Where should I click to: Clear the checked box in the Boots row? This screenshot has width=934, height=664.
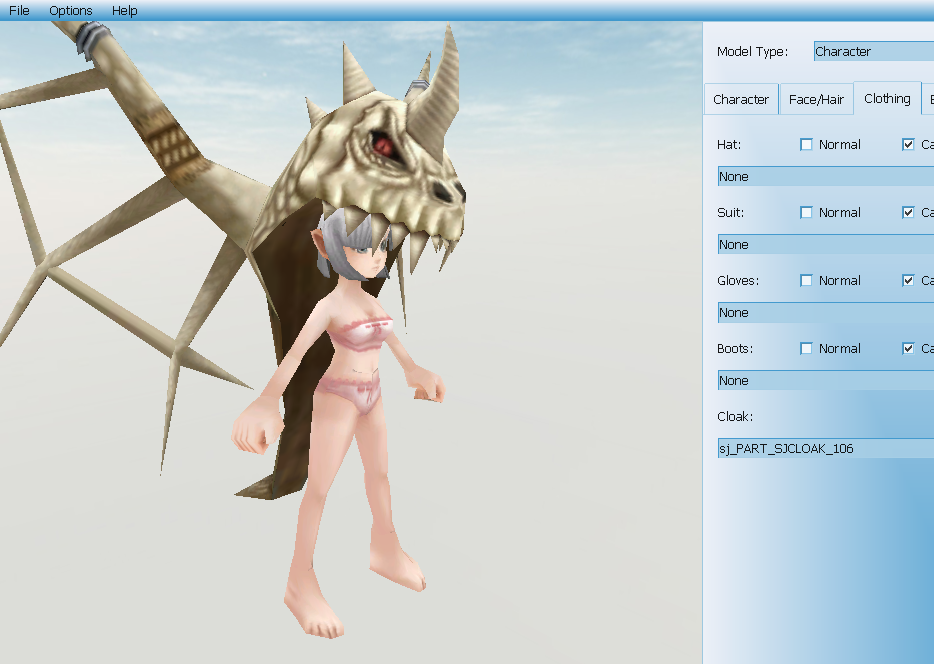[x=908, y=349]
